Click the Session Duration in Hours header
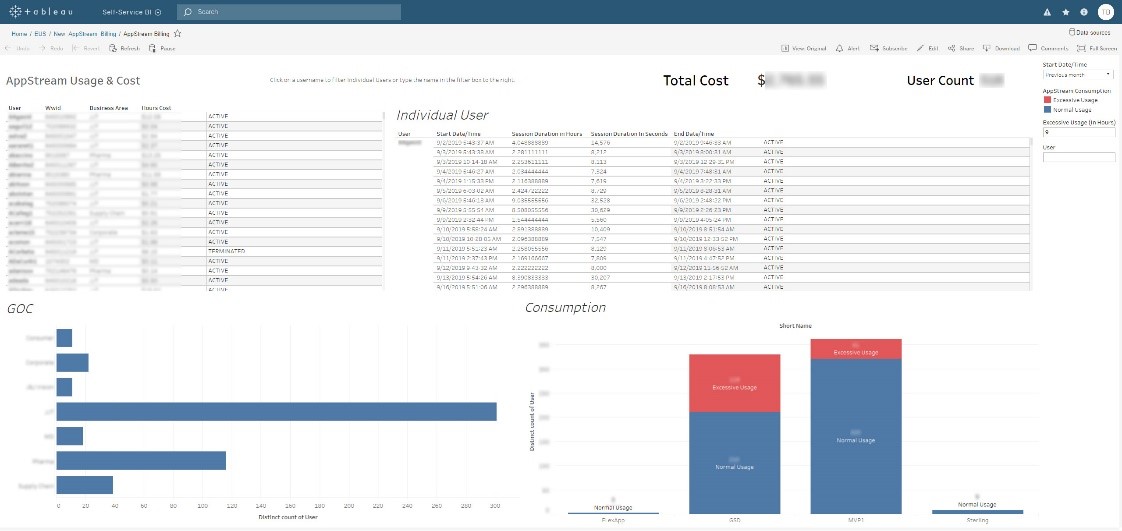 click(x=548, y=134)
